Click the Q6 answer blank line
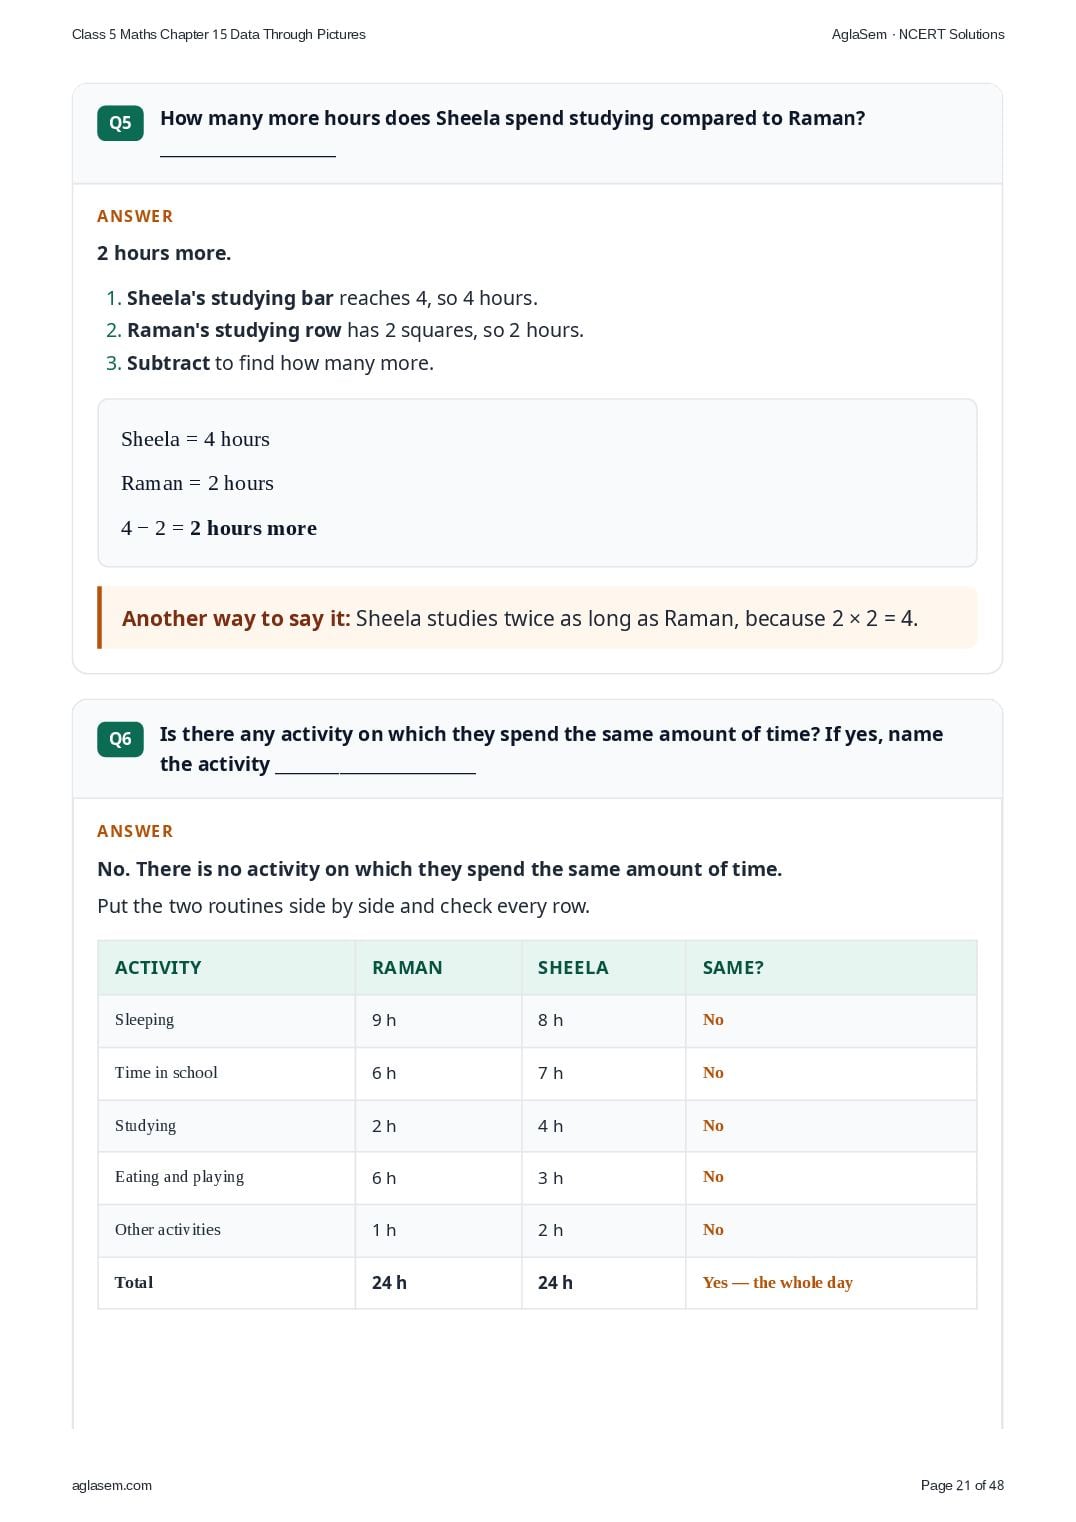The width and height of the screenshot is (1076, 1522). (x=375, y=771)
